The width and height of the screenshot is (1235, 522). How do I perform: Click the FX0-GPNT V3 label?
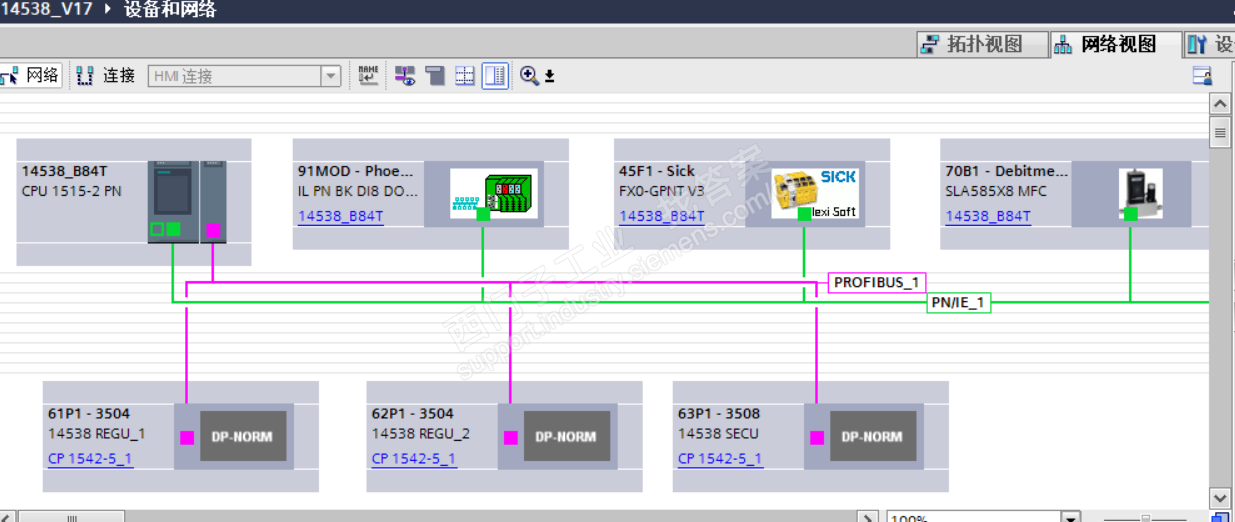click(x=662, y=191)
